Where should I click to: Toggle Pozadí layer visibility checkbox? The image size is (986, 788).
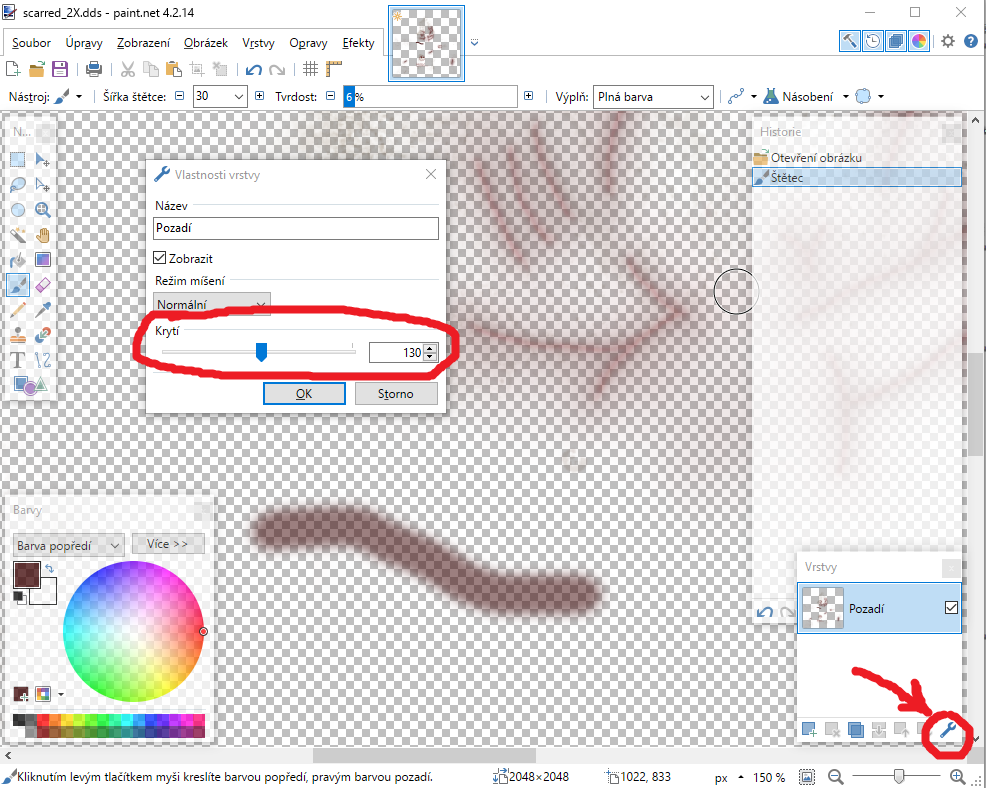(951, 608)
